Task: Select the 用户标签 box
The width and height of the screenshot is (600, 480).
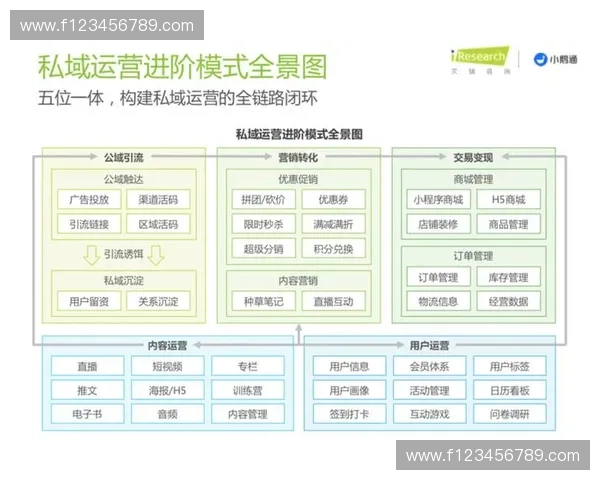Action: pyautogui.click(x=510, y=366)
